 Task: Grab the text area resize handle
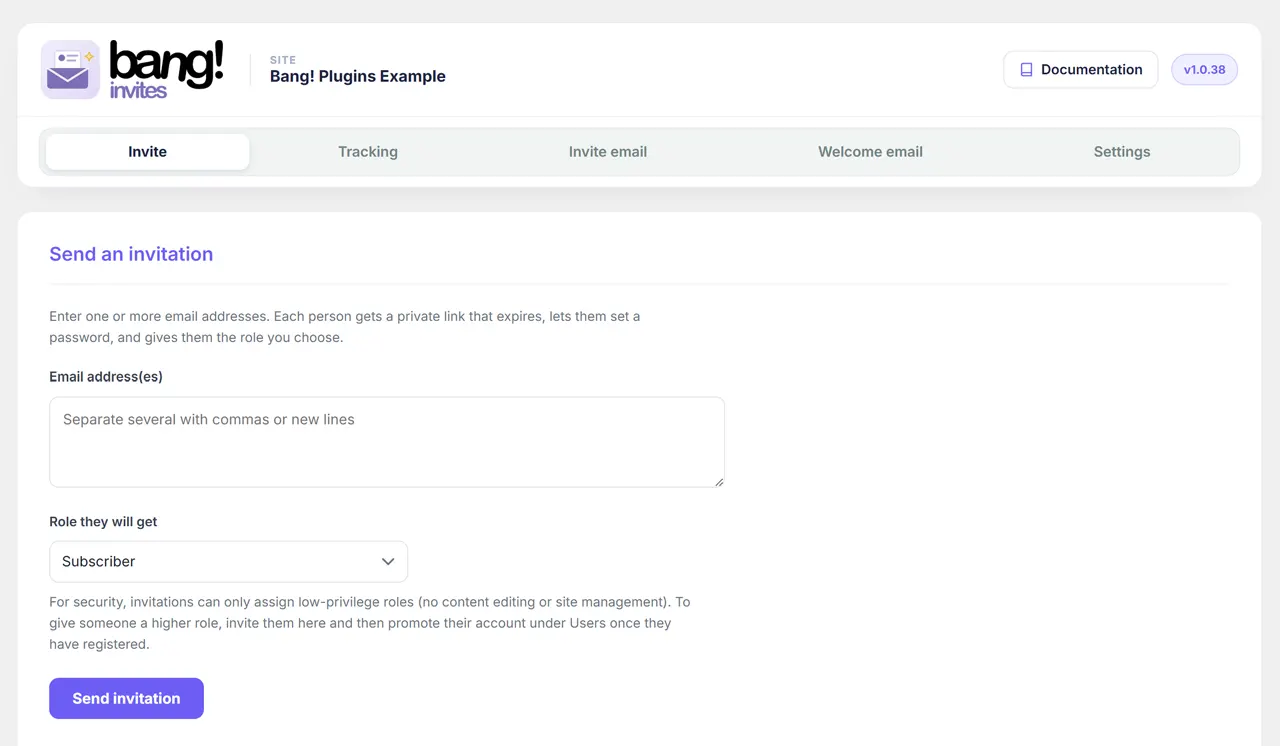[x=718, y=481]
